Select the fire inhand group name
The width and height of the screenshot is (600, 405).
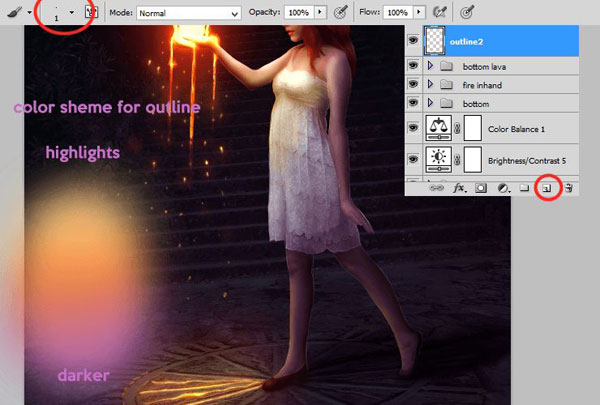[x=482, y=85]
